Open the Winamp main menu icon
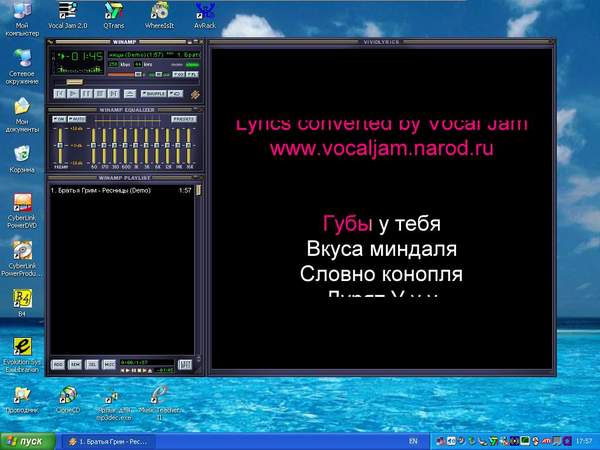This screenshot has width=600, height=450. tap(50, 42)
